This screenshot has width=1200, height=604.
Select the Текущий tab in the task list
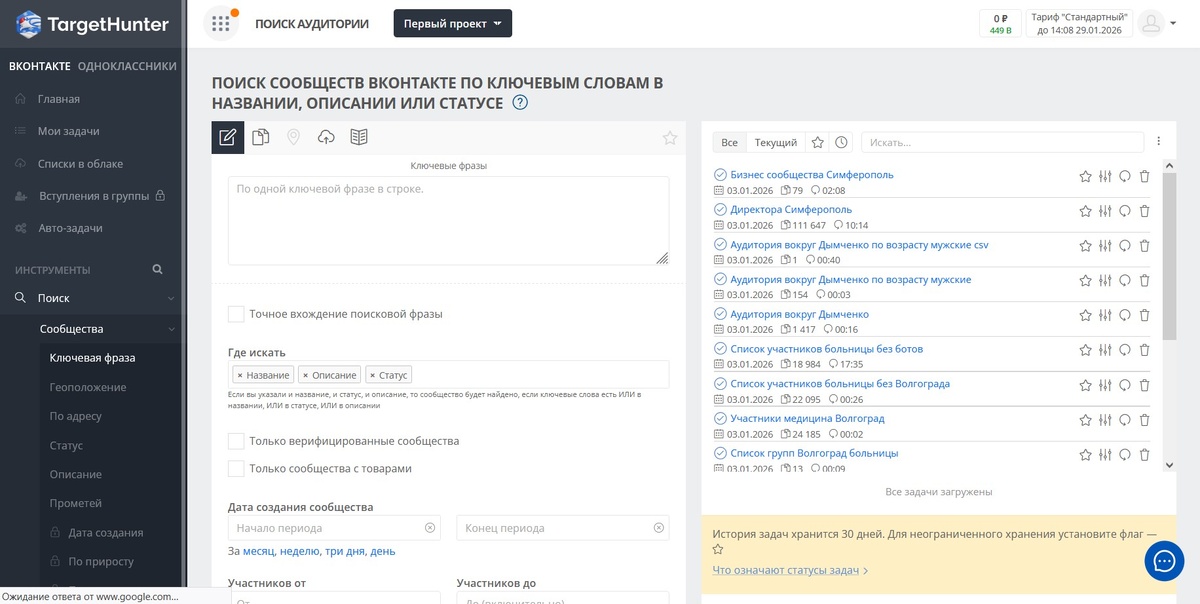click(x=774, y=142)
